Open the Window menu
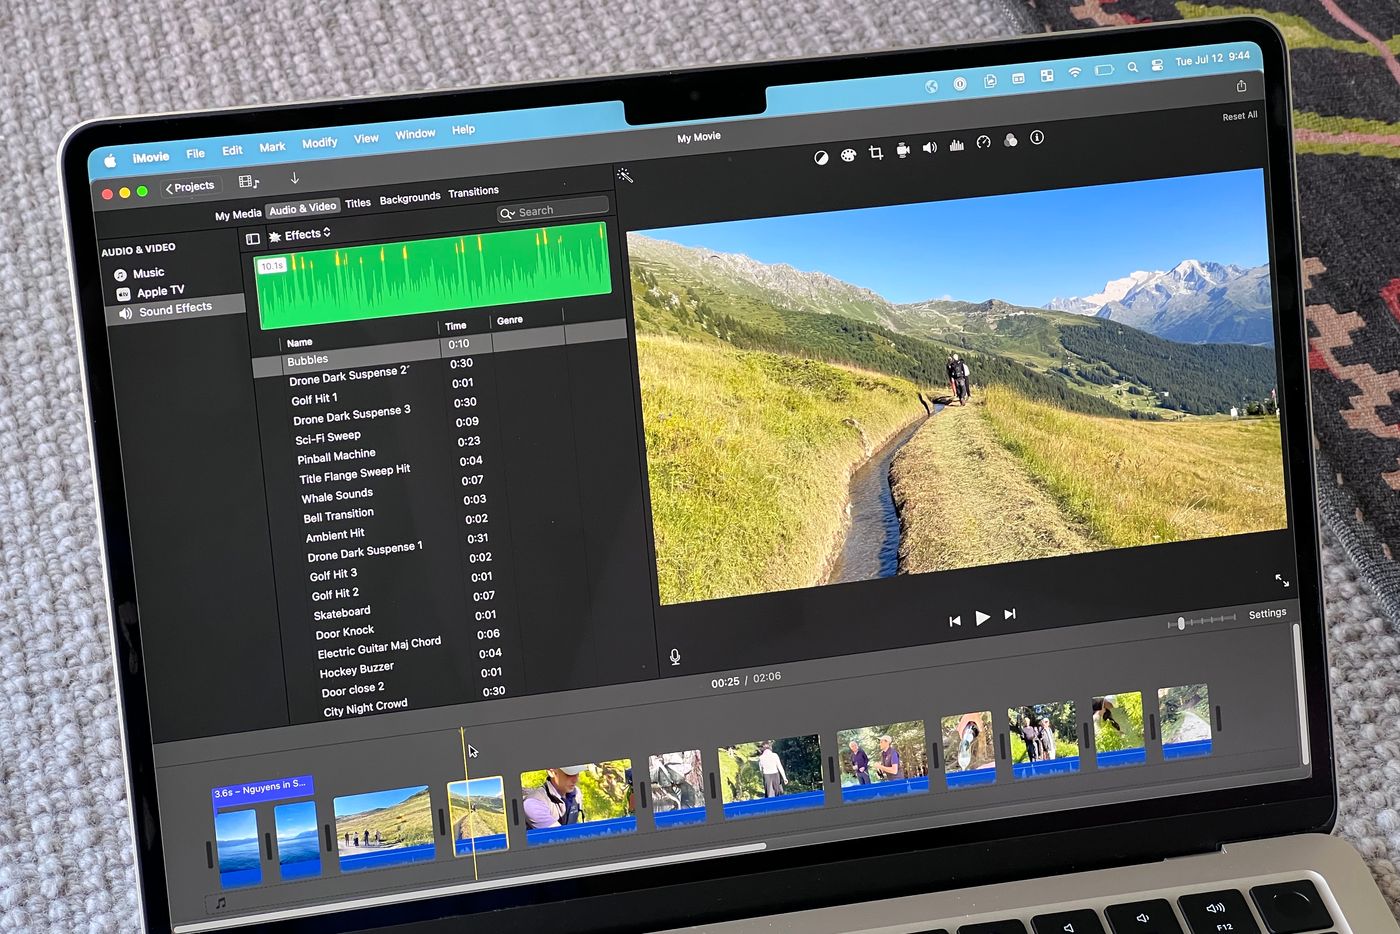 (415, 134)
